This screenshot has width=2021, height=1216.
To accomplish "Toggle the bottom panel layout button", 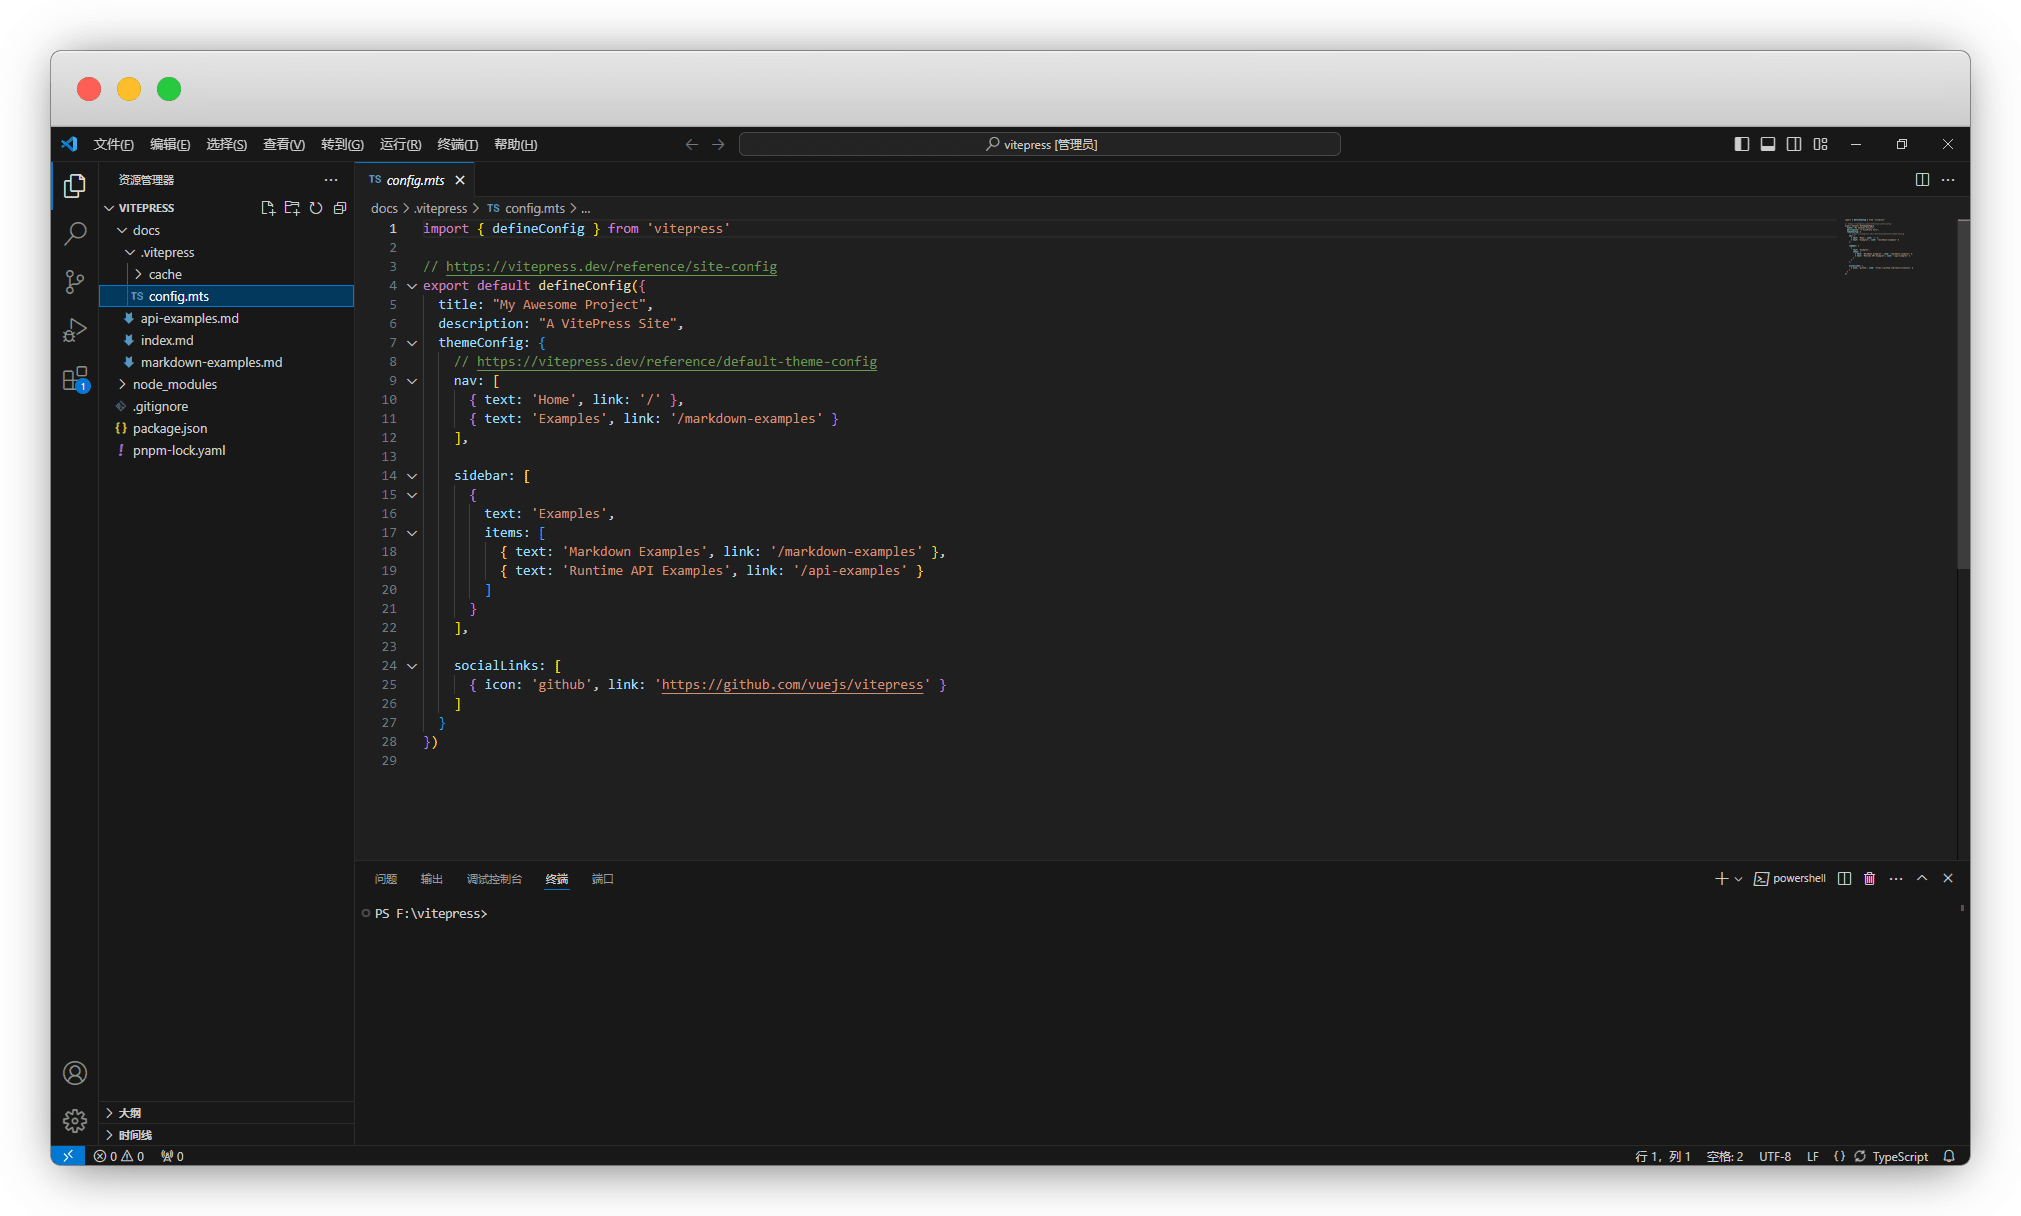I will [x=1768, y=144].
